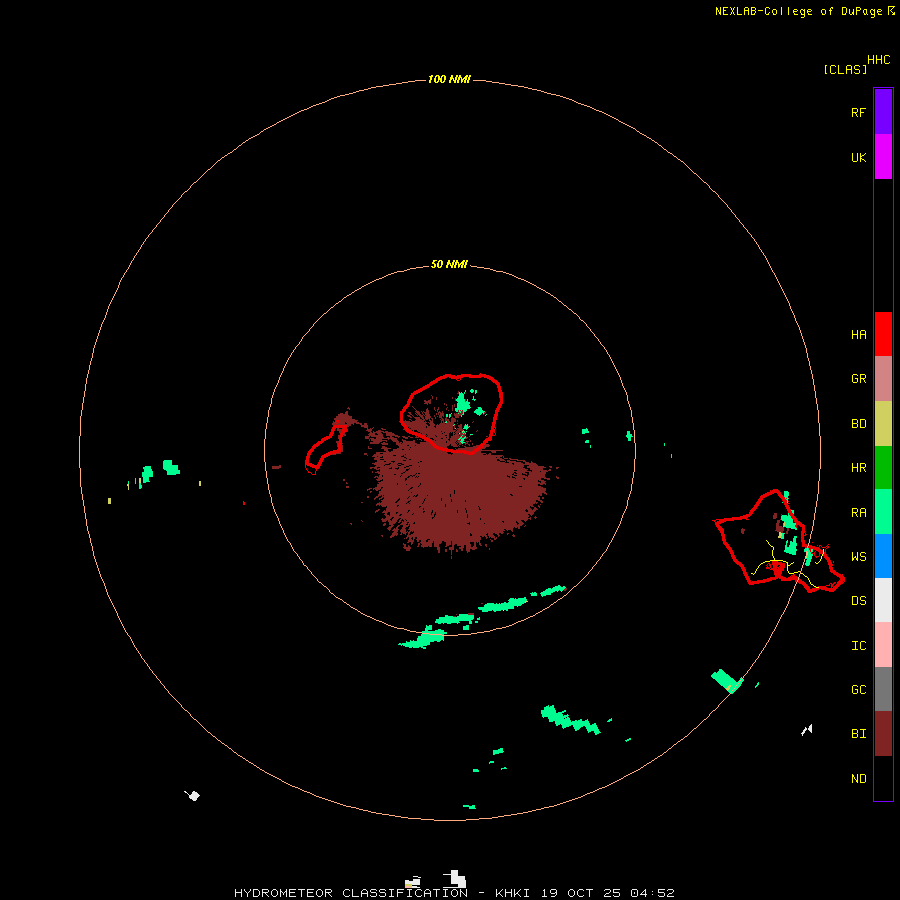Viewport: 900px width, 900px height.
Task: Click the RF legend label
Action: (x=858, y=113)
